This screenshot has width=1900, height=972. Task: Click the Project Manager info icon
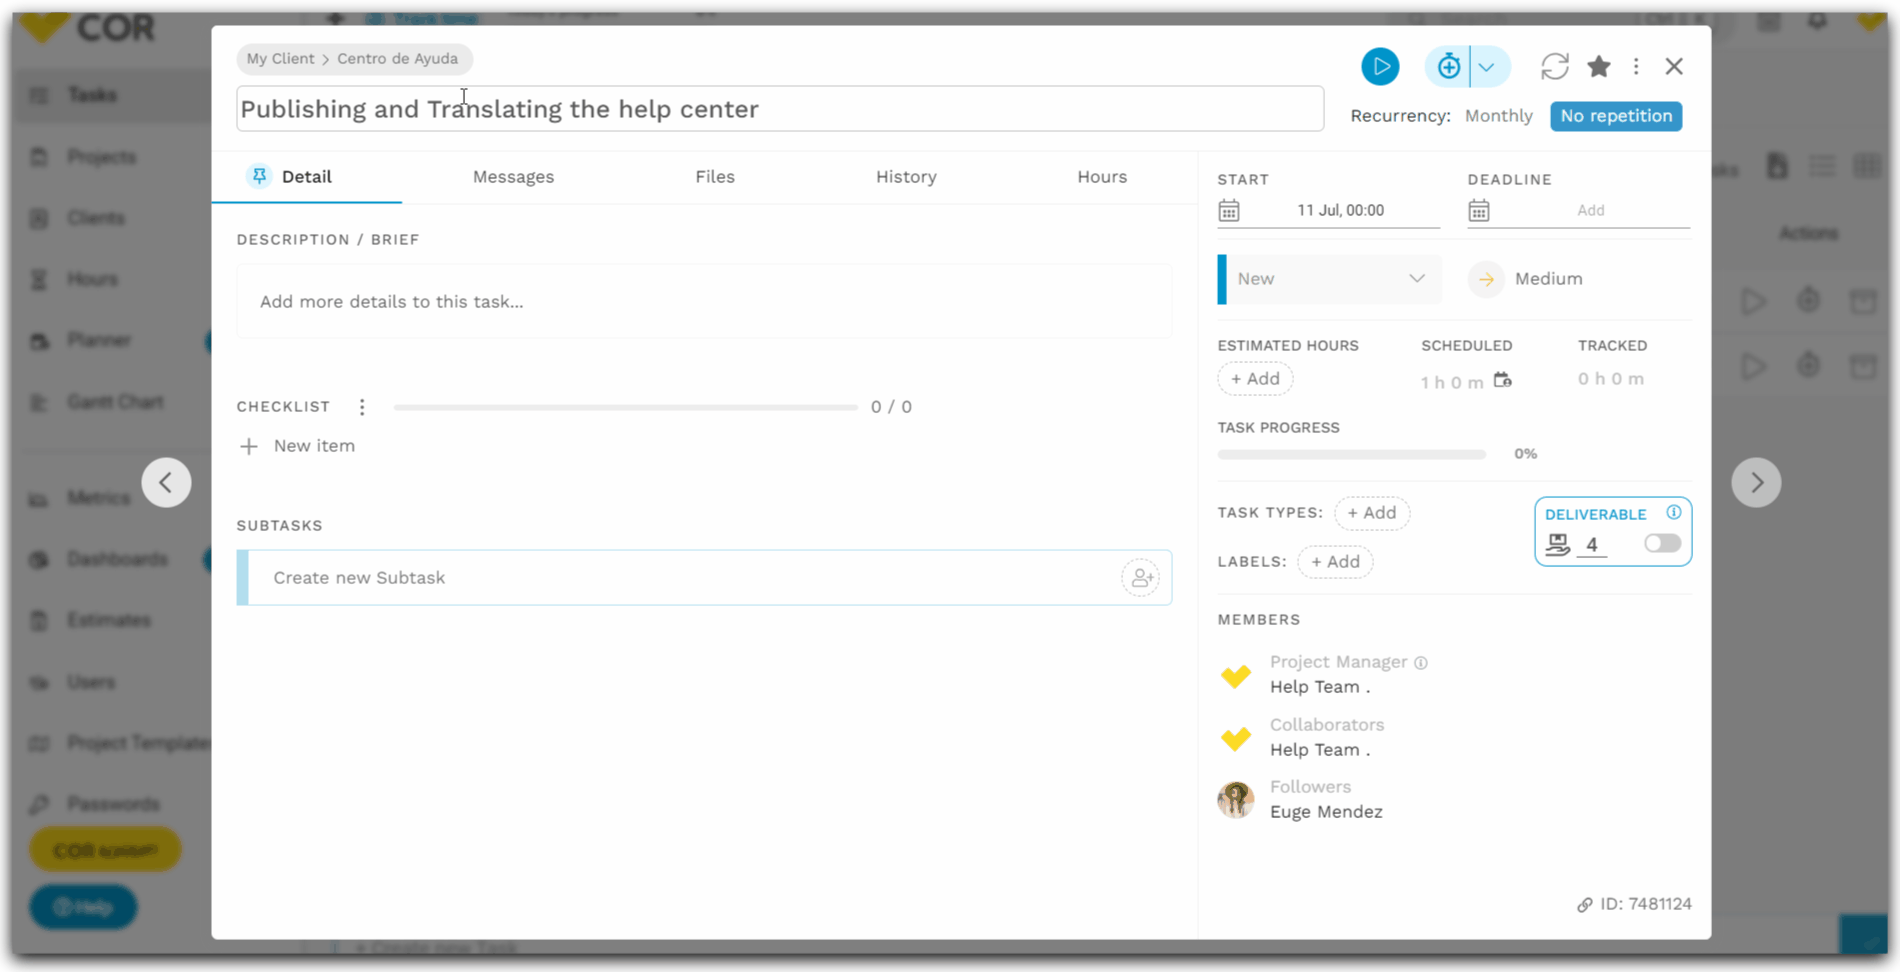(x=1421, y=663)
